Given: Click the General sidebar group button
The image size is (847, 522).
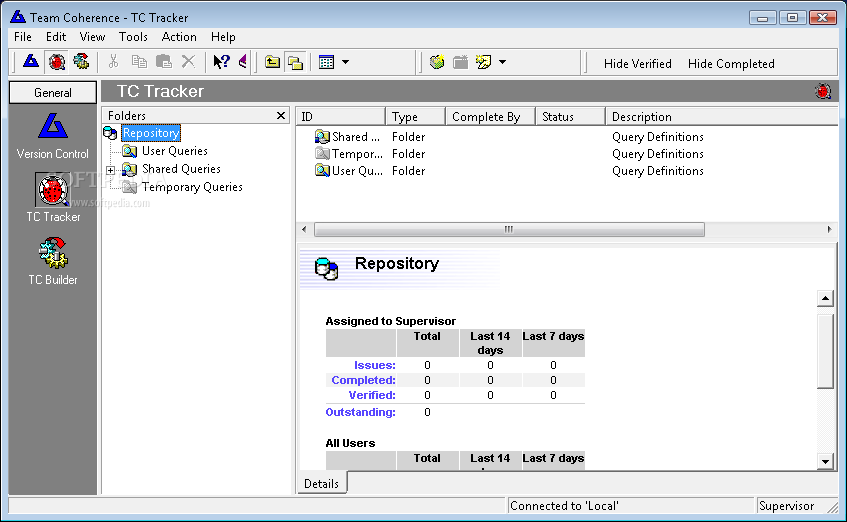Looking at the screenshot, I should pyautogui.click(x=53, y=92).
